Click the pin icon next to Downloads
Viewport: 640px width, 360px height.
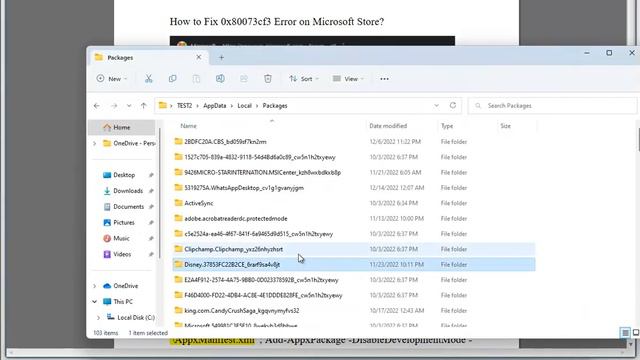click(151, 191)
